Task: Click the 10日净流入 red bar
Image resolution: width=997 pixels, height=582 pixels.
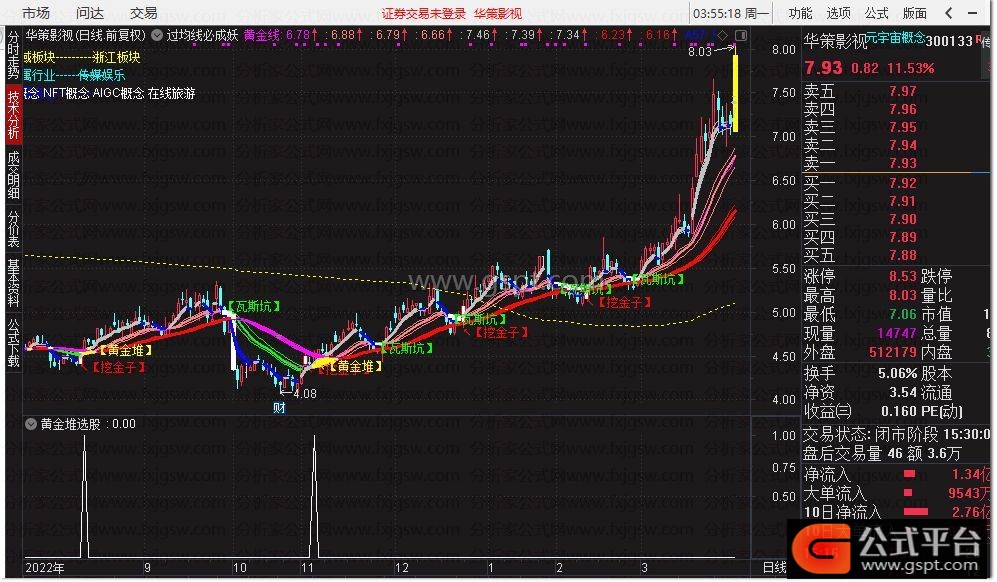Action: [915, 511]
